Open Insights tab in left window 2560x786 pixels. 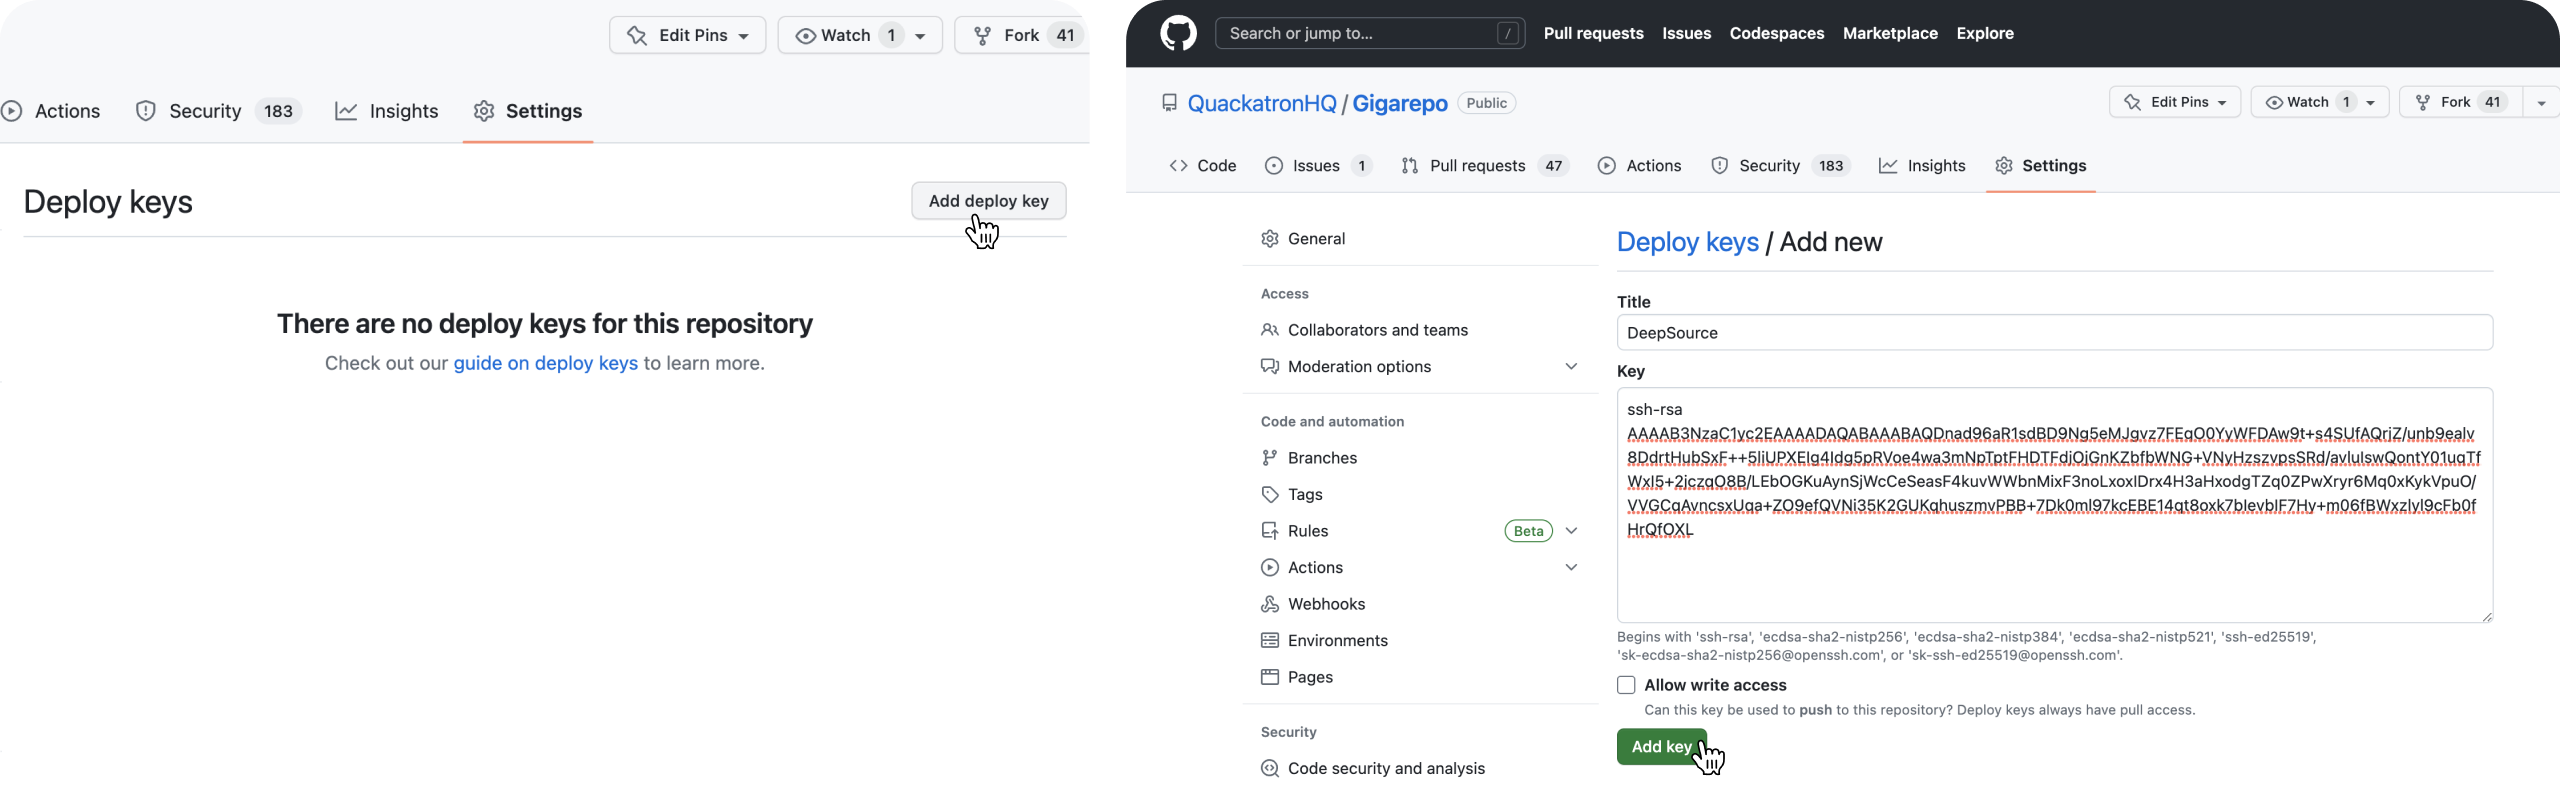pyautogui.click(x=387, y=111)
